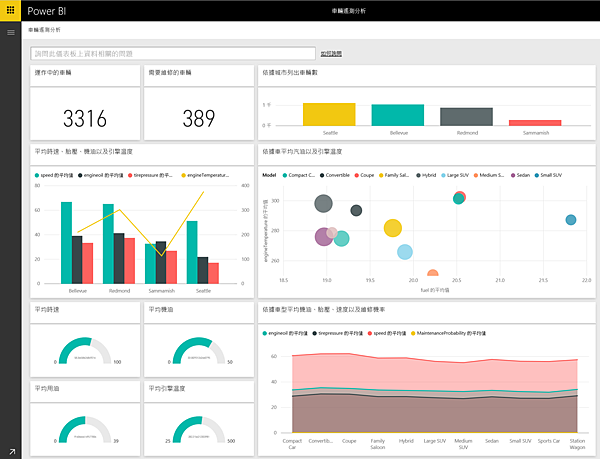Select the orange bubble at chart bottom
Screen dimensions: 600x459
pyautogui.click(x=432, y=273)
